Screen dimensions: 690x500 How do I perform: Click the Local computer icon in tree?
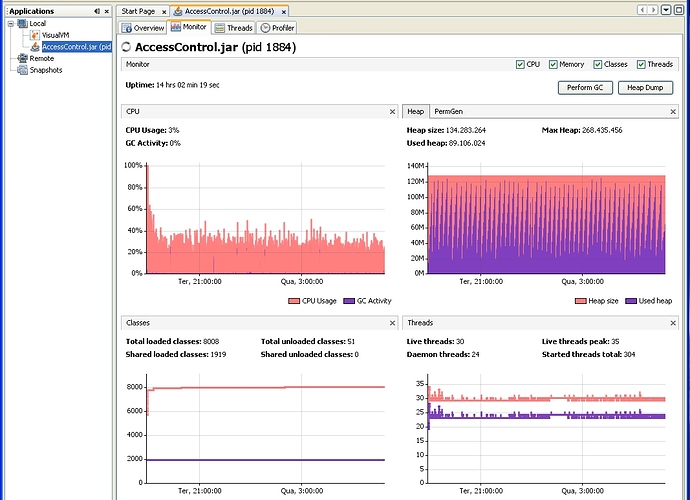(22, 23)
